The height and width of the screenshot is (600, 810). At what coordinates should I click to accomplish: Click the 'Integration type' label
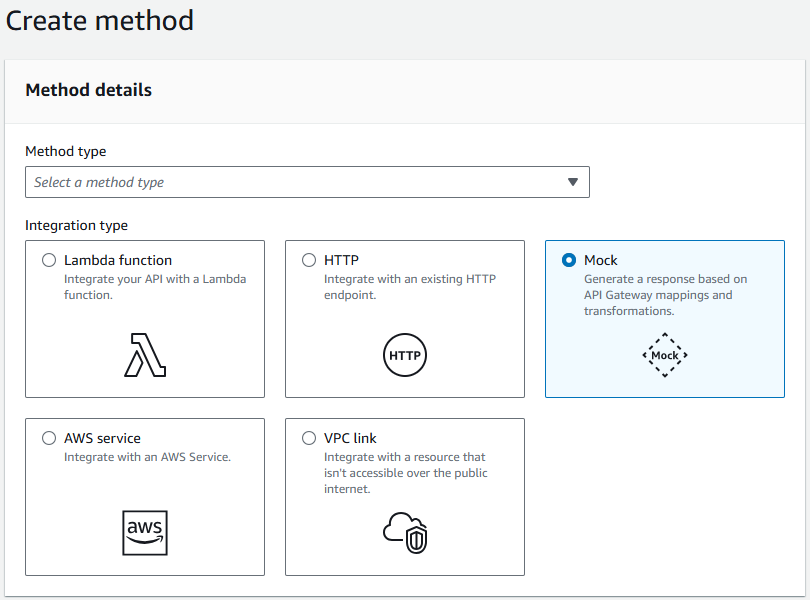[76, 225]
